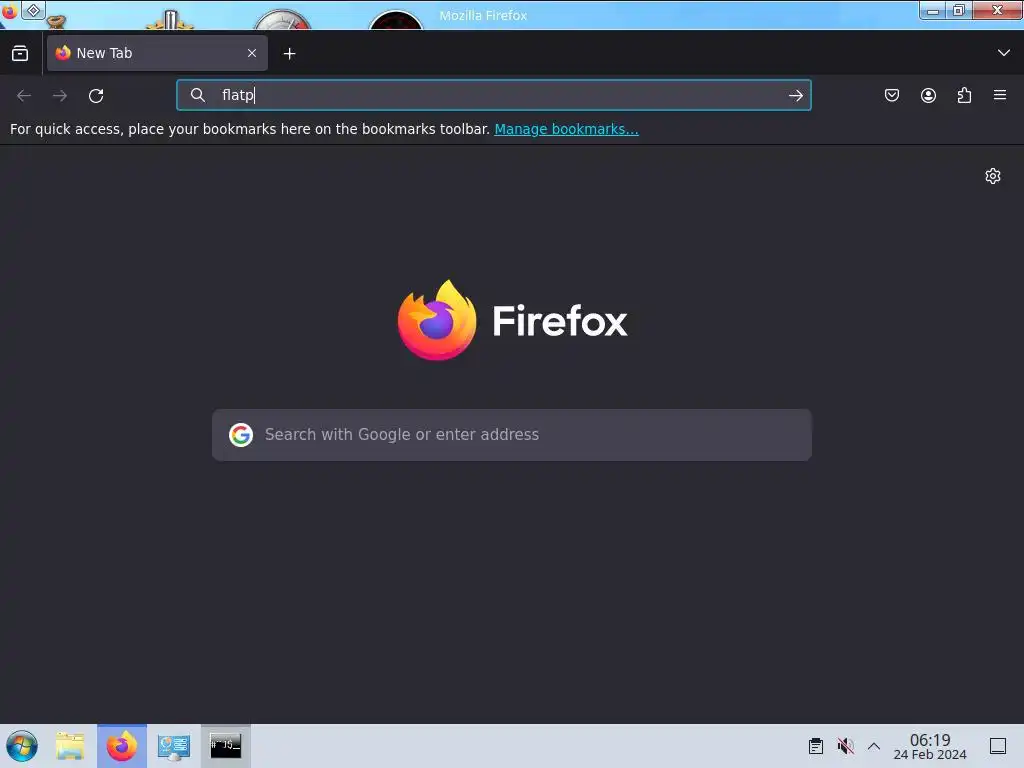Expand hidden system tray icons

pos(874,746)
